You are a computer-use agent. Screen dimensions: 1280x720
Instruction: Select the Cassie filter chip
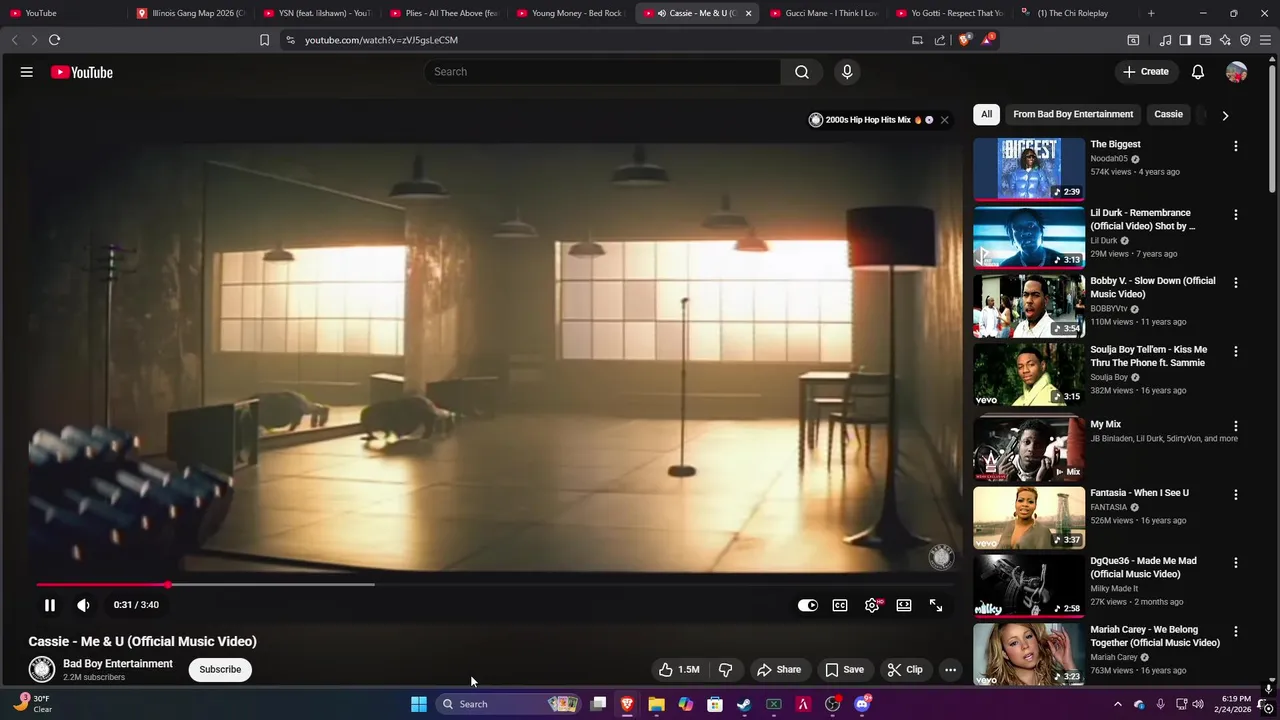[1168, 114]
